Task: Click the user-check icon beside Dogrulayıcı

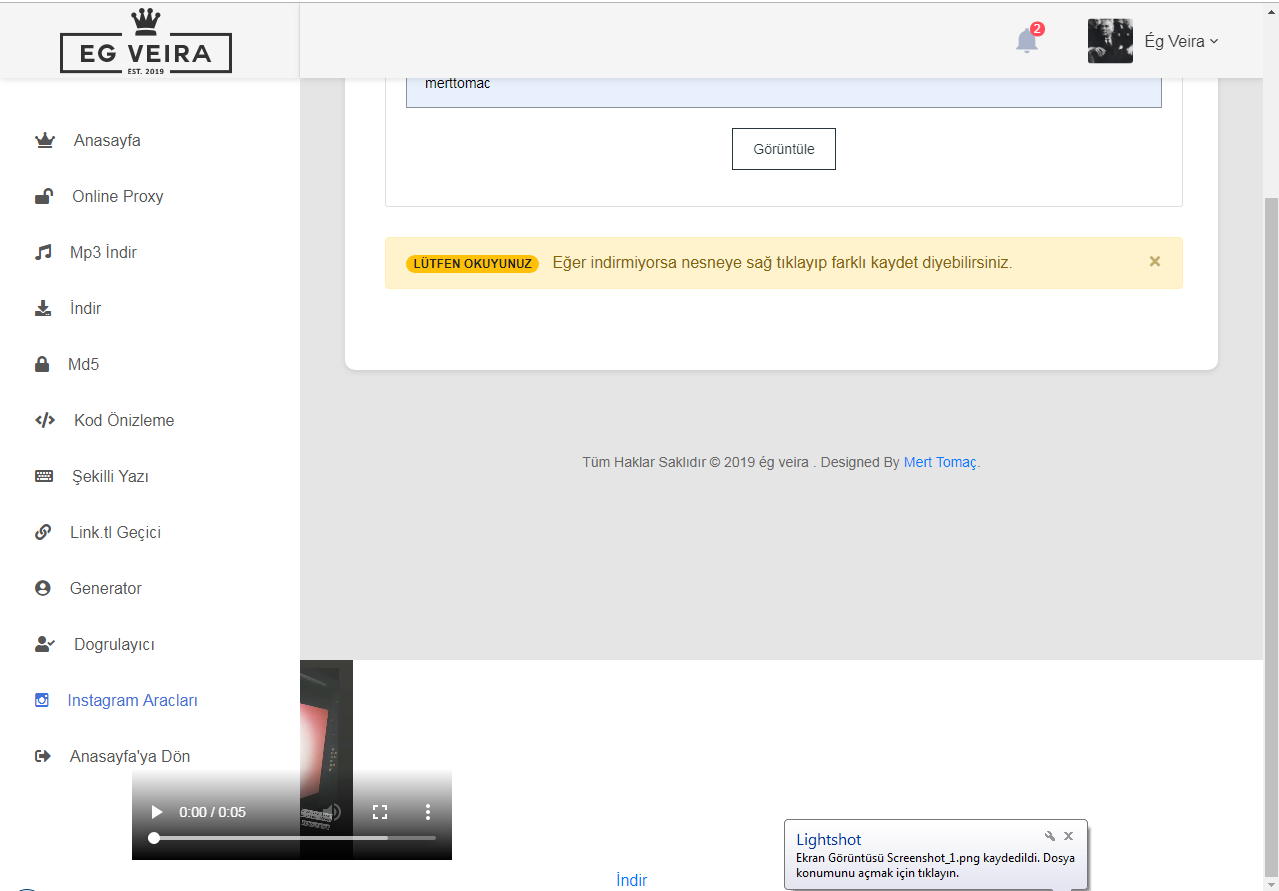Action: [x=44, y=644]
